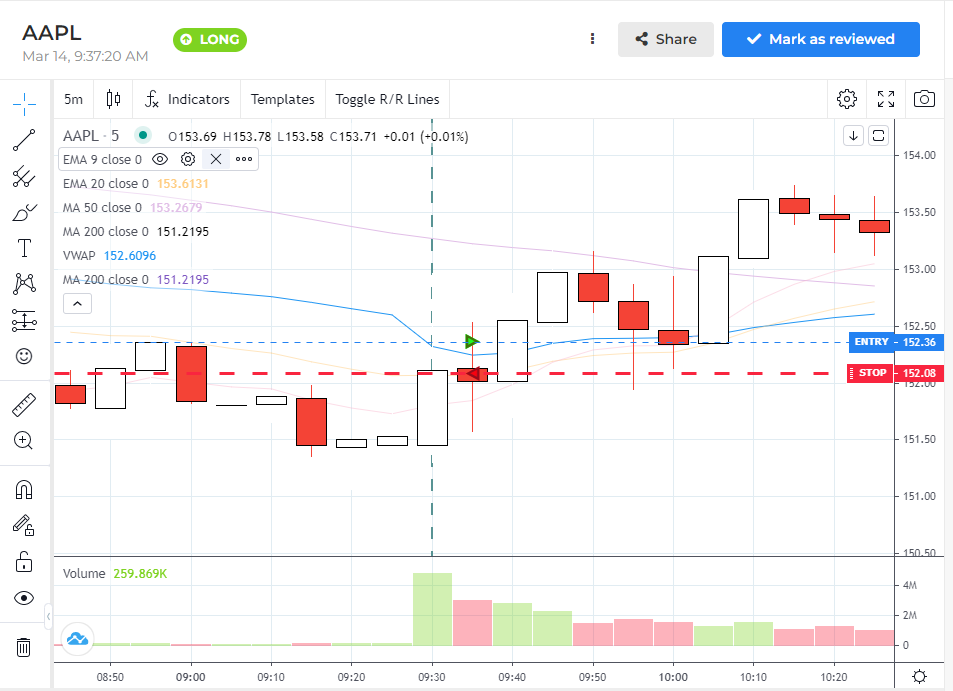The height and width of the screenshot is (691, 953).
Task: Collapse the indicator legend list
Action: (78, 303)
